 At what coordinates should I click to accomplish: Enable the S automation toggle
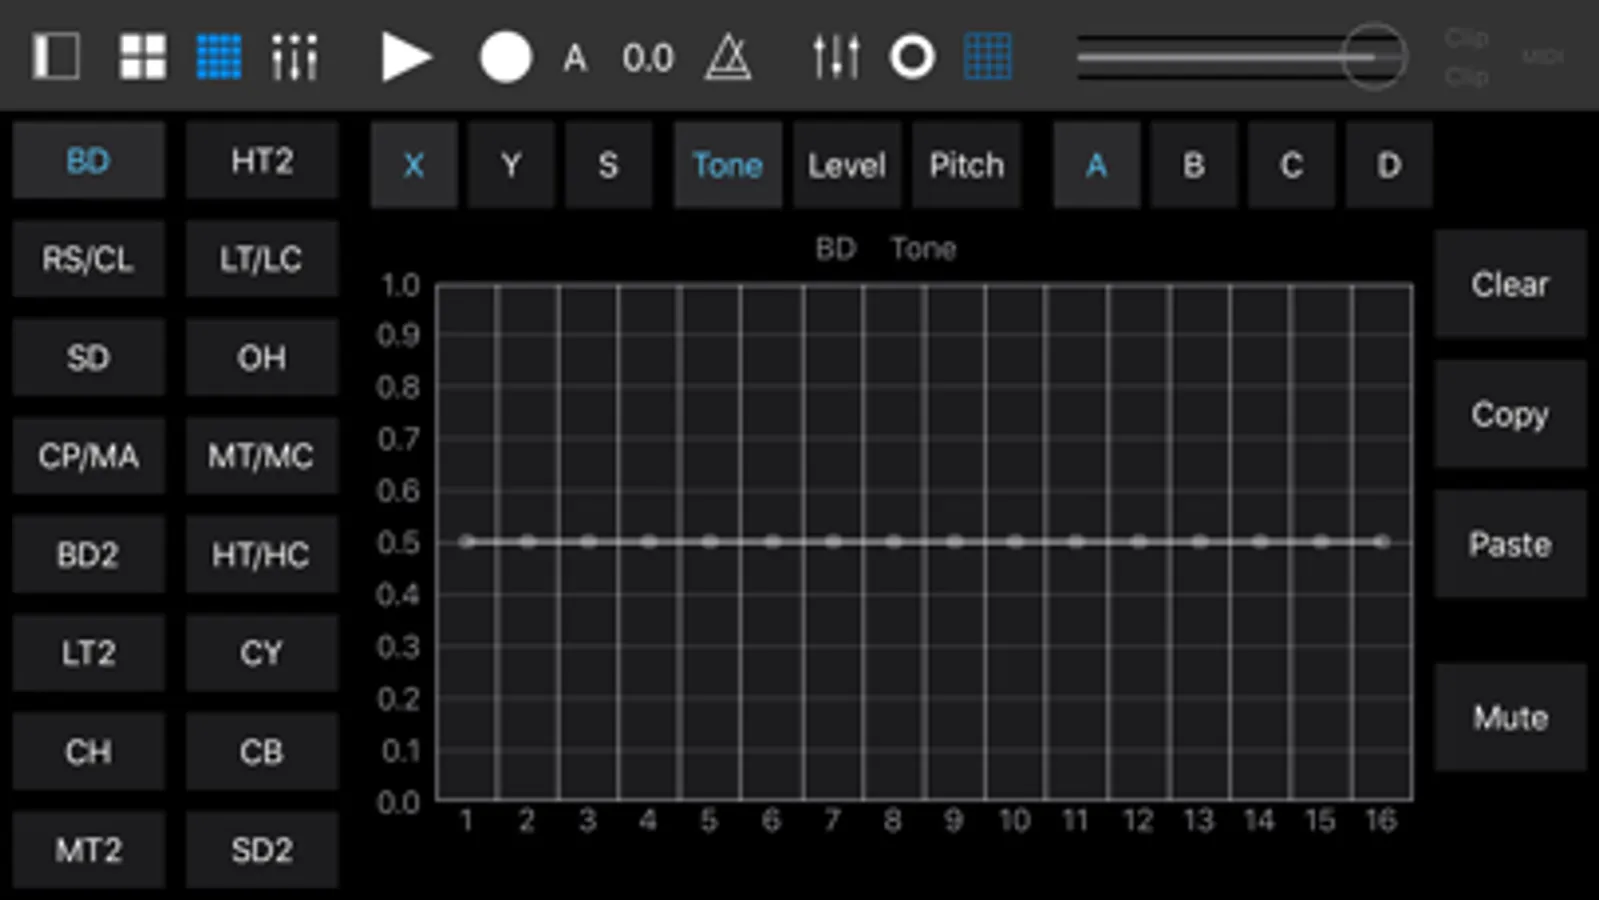[x=608, y=165]
